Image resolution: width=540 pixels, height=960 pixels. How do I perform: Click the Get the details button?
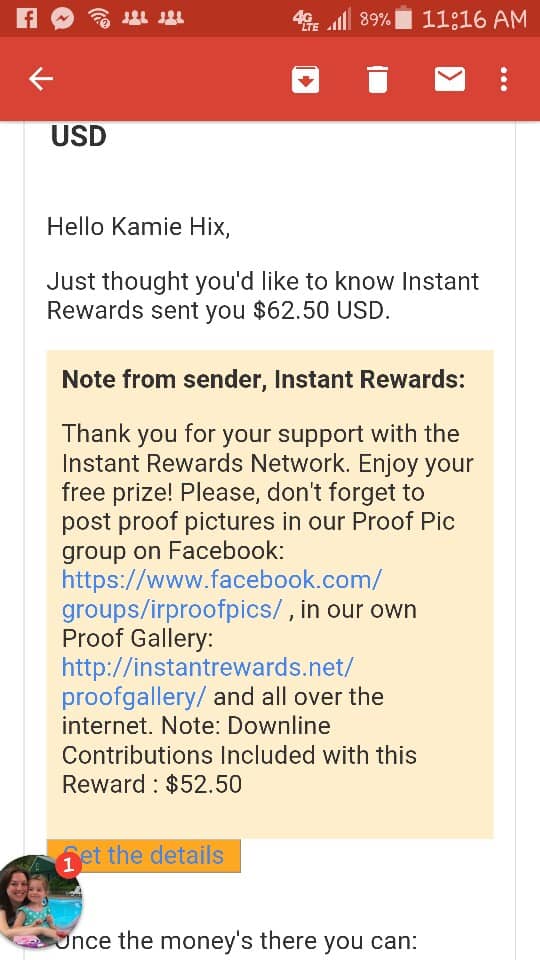point(144,855)
